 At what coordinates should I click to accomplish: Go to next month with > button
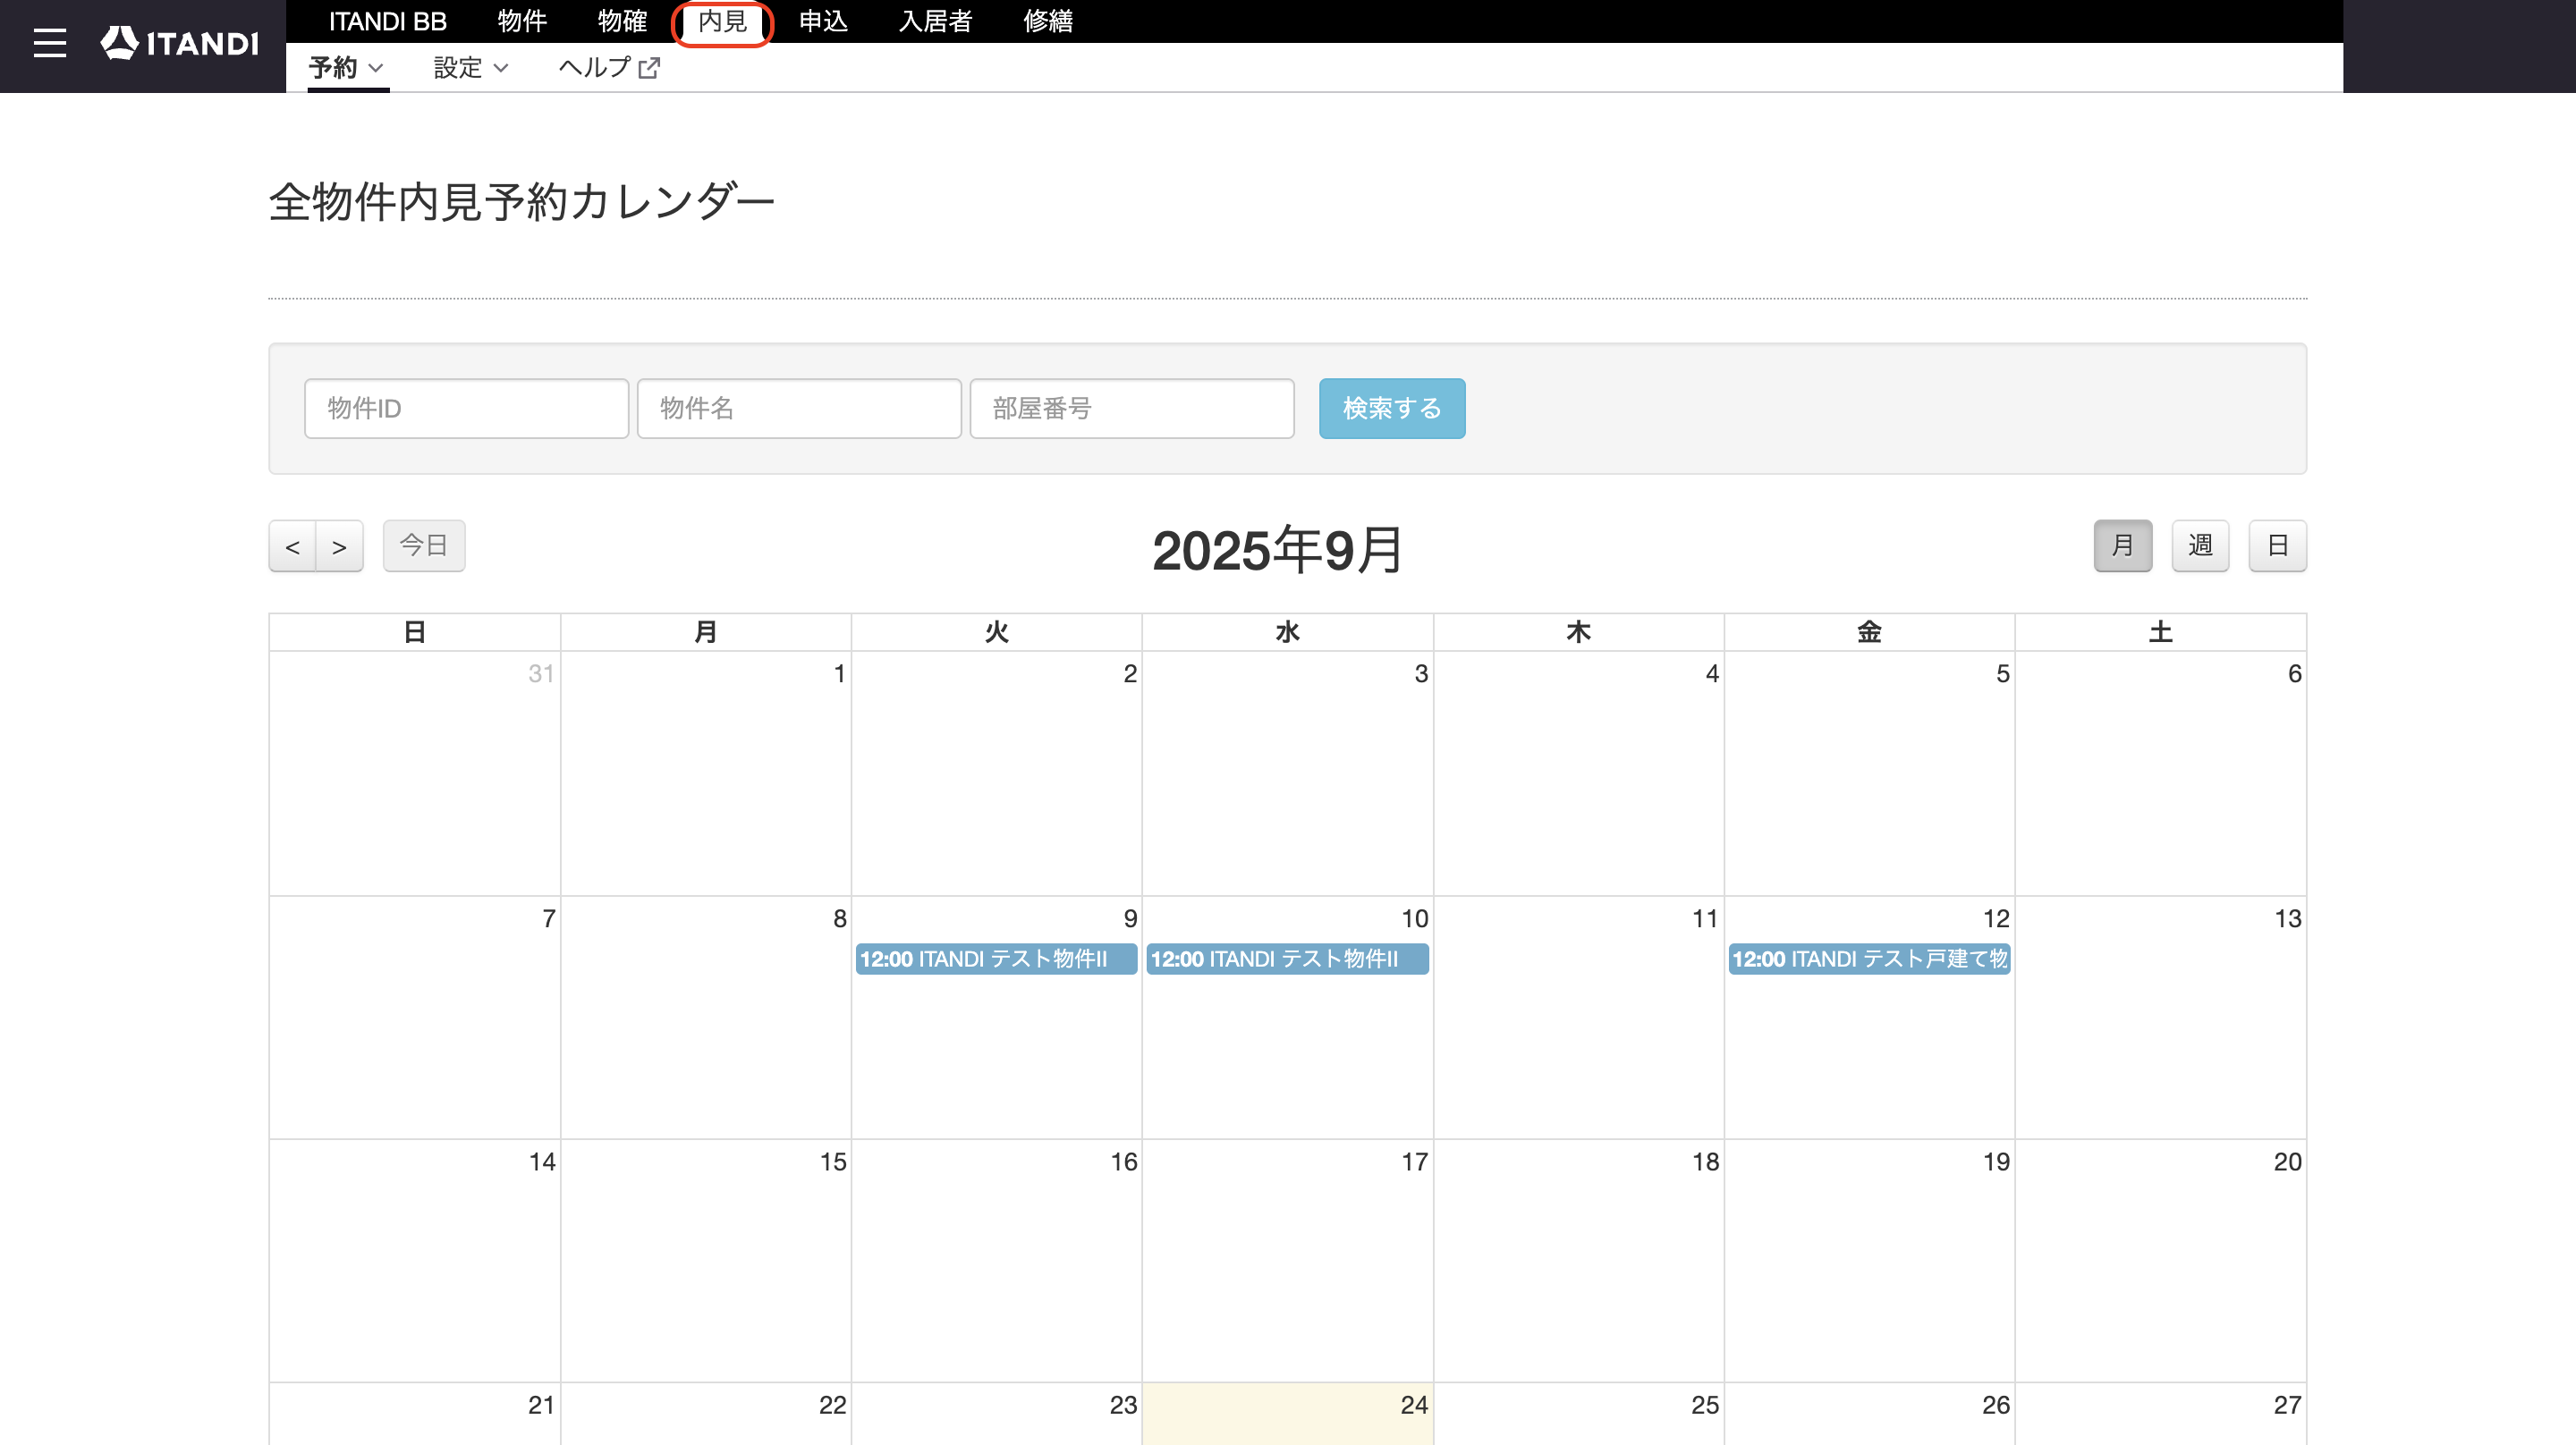pos(340,546)
